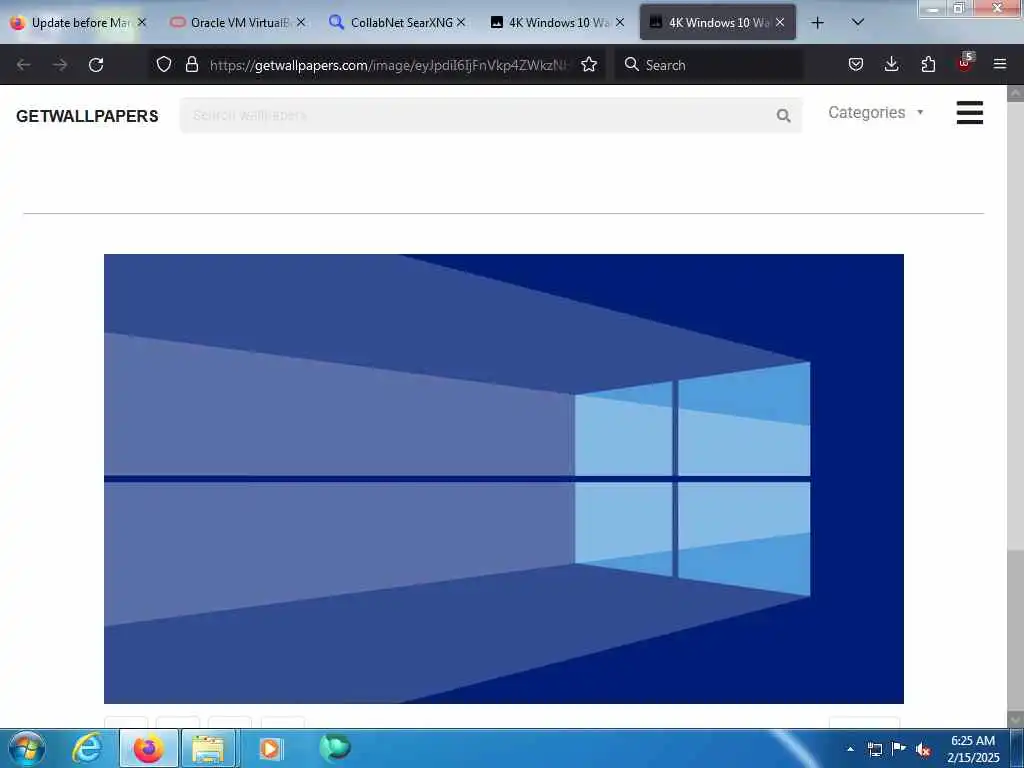Open the uBlock extension badge icon

(x=965, y=63)
